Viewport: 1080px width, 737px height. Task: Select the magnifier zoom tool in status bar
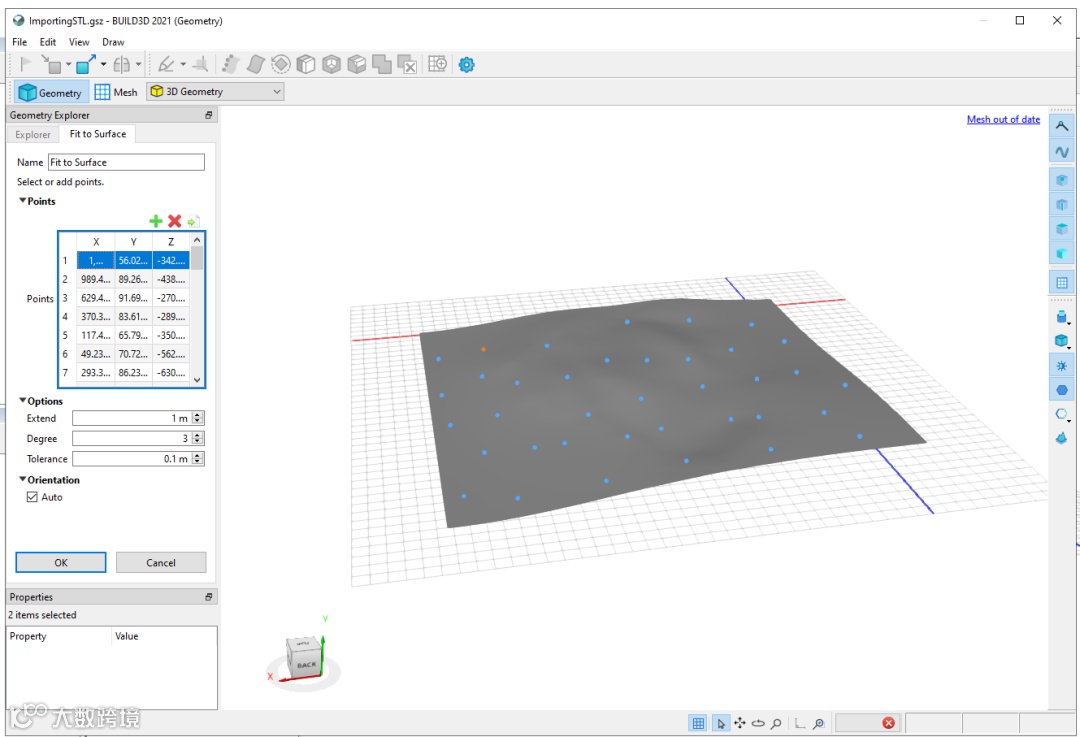tap(776, 723)
